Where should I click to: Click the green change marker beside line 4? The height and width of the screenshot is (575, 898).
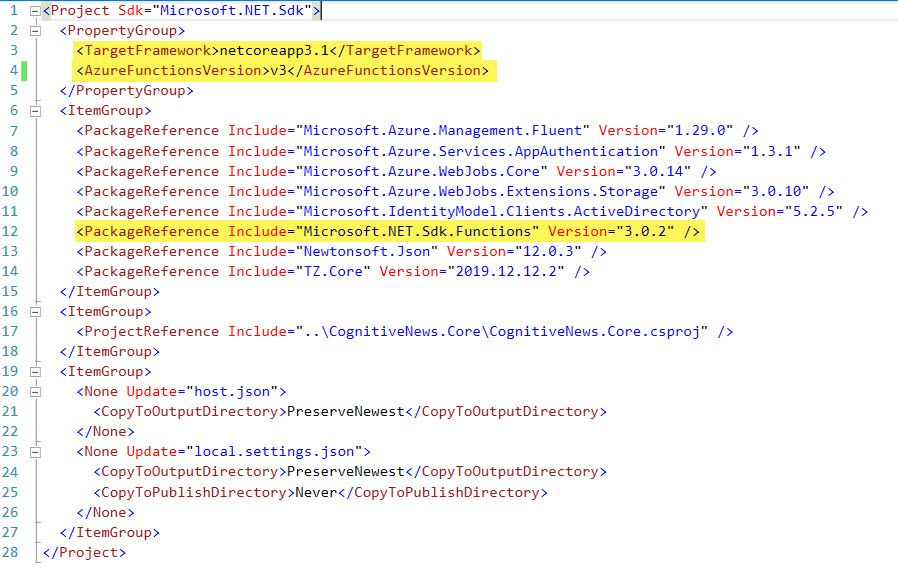pos(23,71)
